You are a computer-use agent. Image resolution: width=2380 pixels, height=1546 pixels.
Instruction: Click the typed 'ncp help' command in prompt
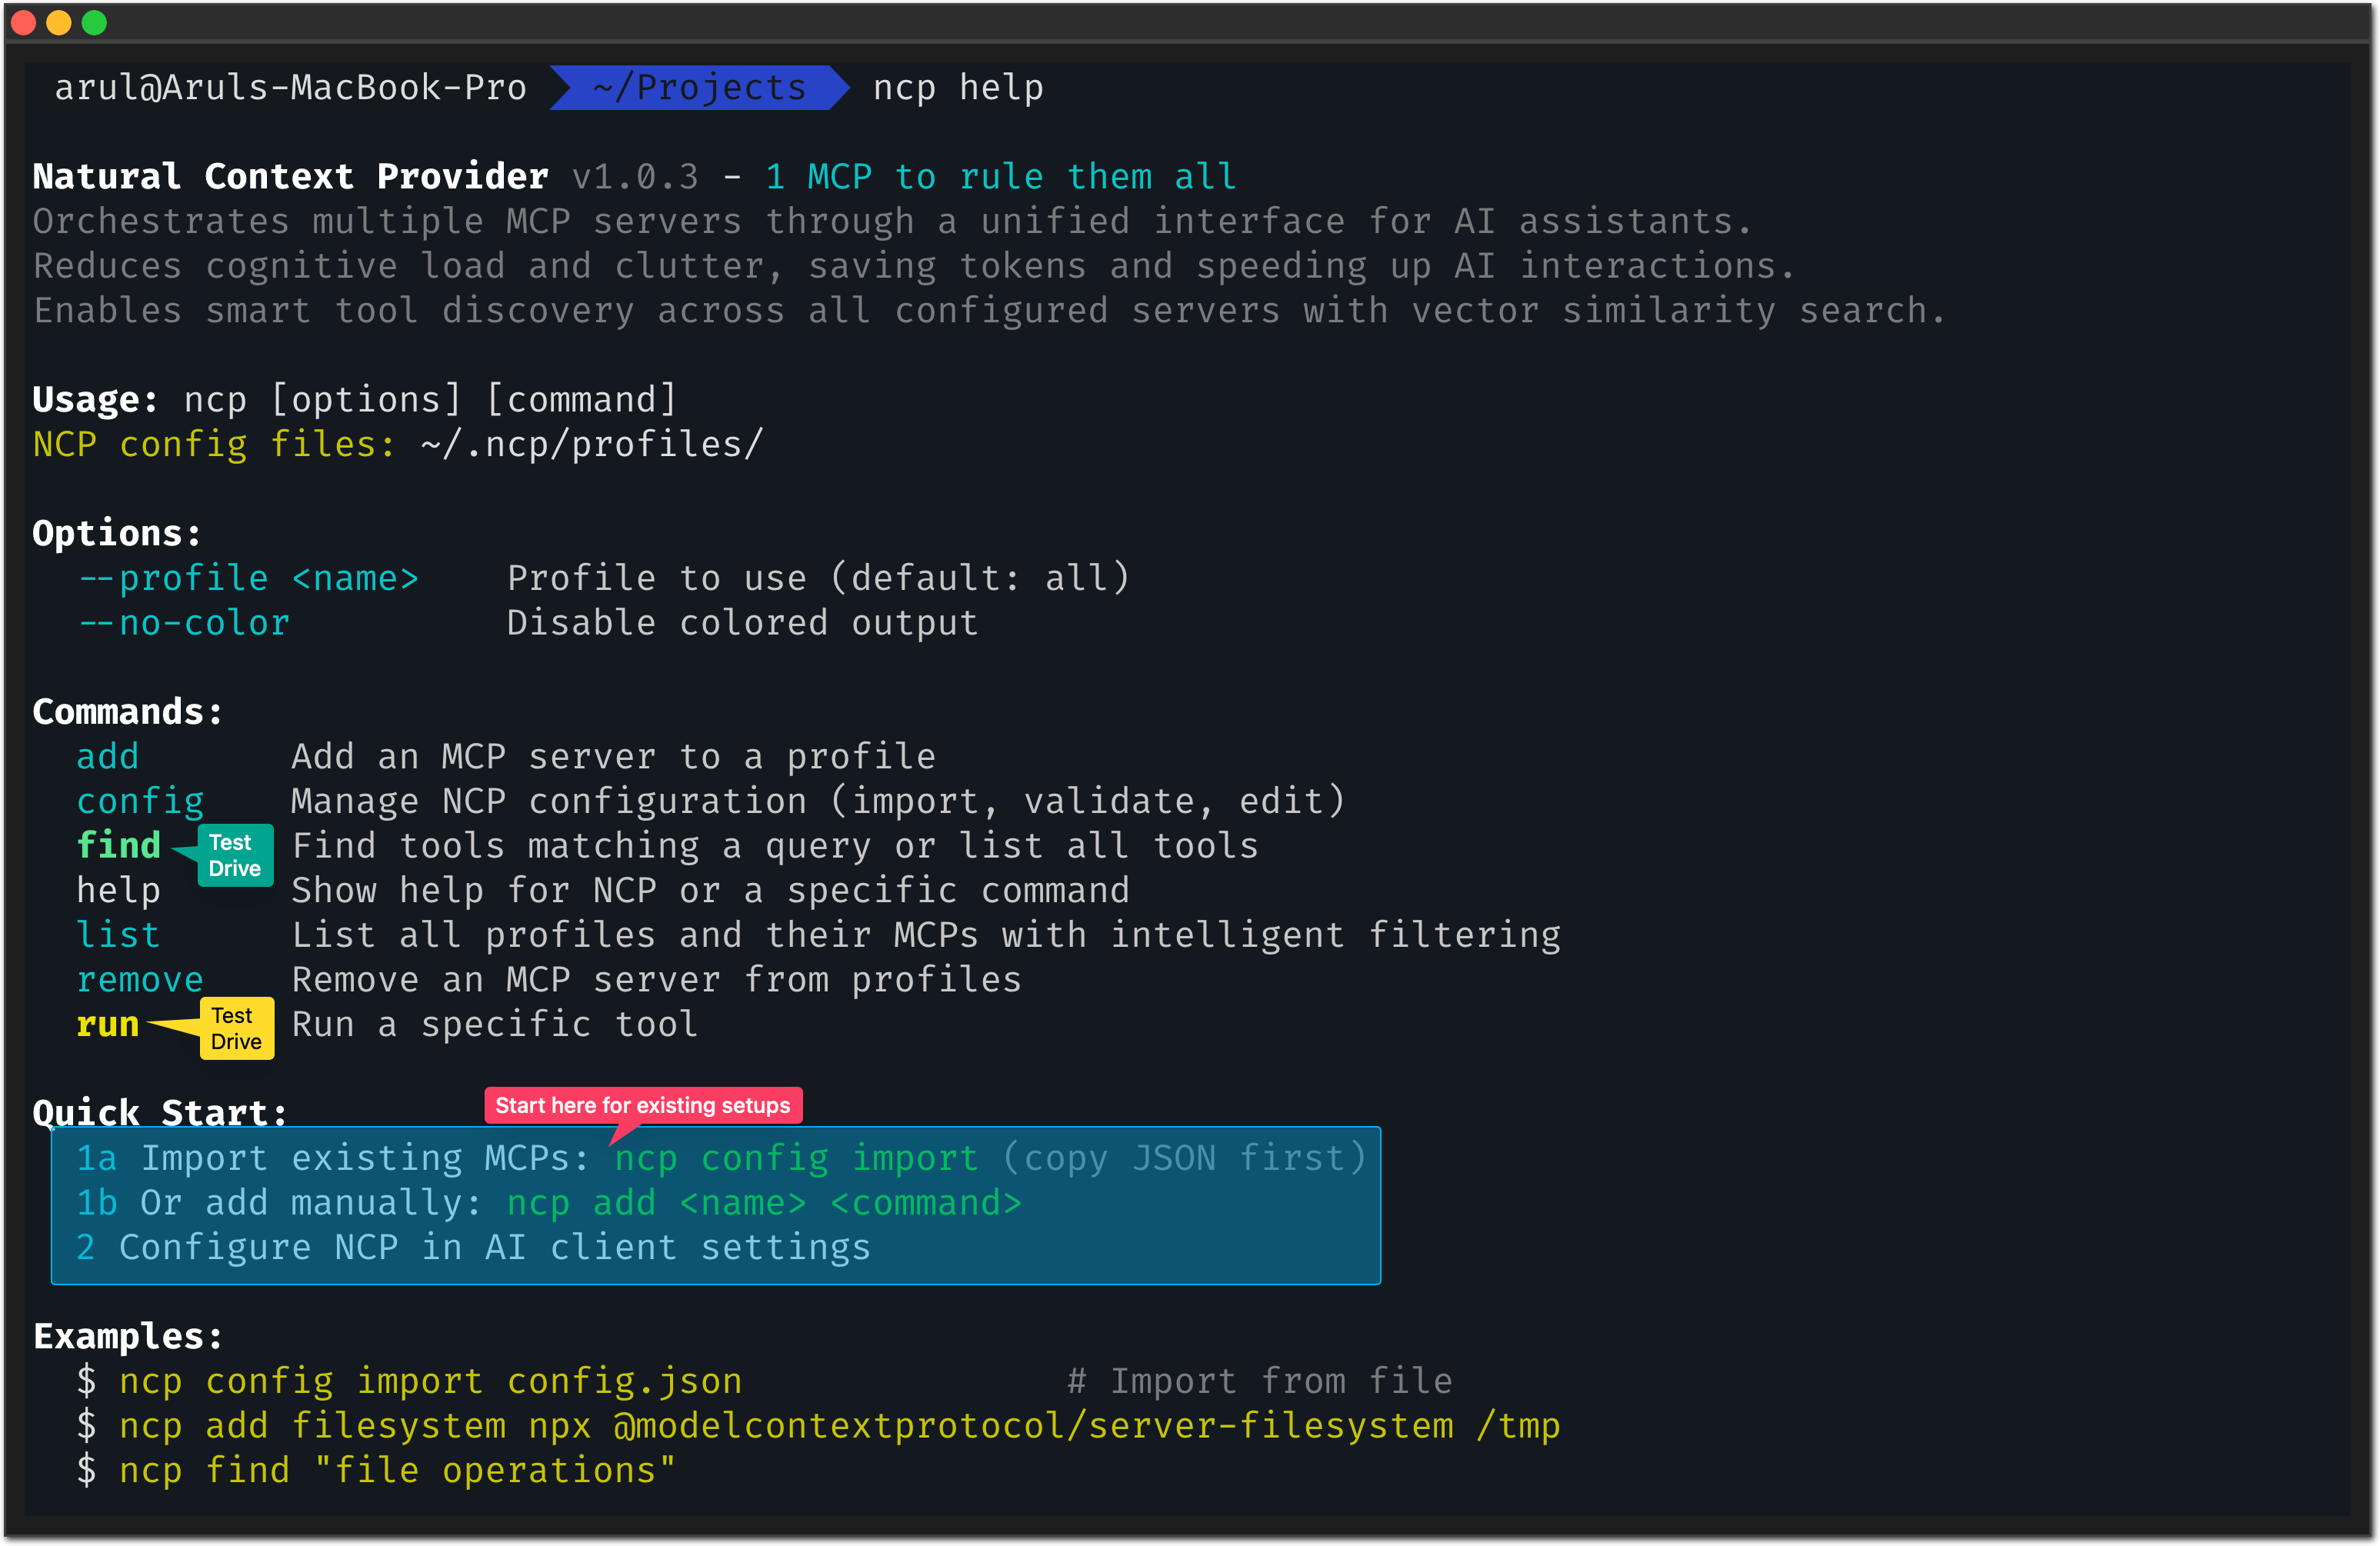coord(958,88)
